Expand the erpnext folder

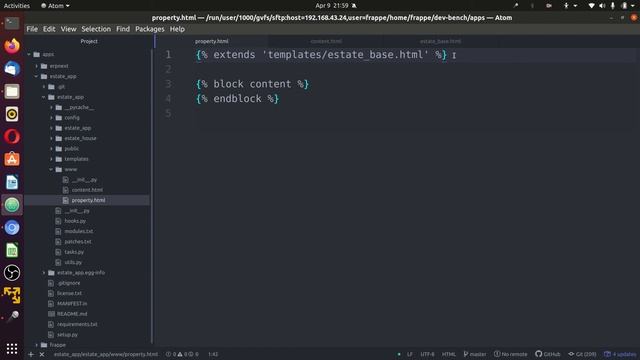point(37,66)
